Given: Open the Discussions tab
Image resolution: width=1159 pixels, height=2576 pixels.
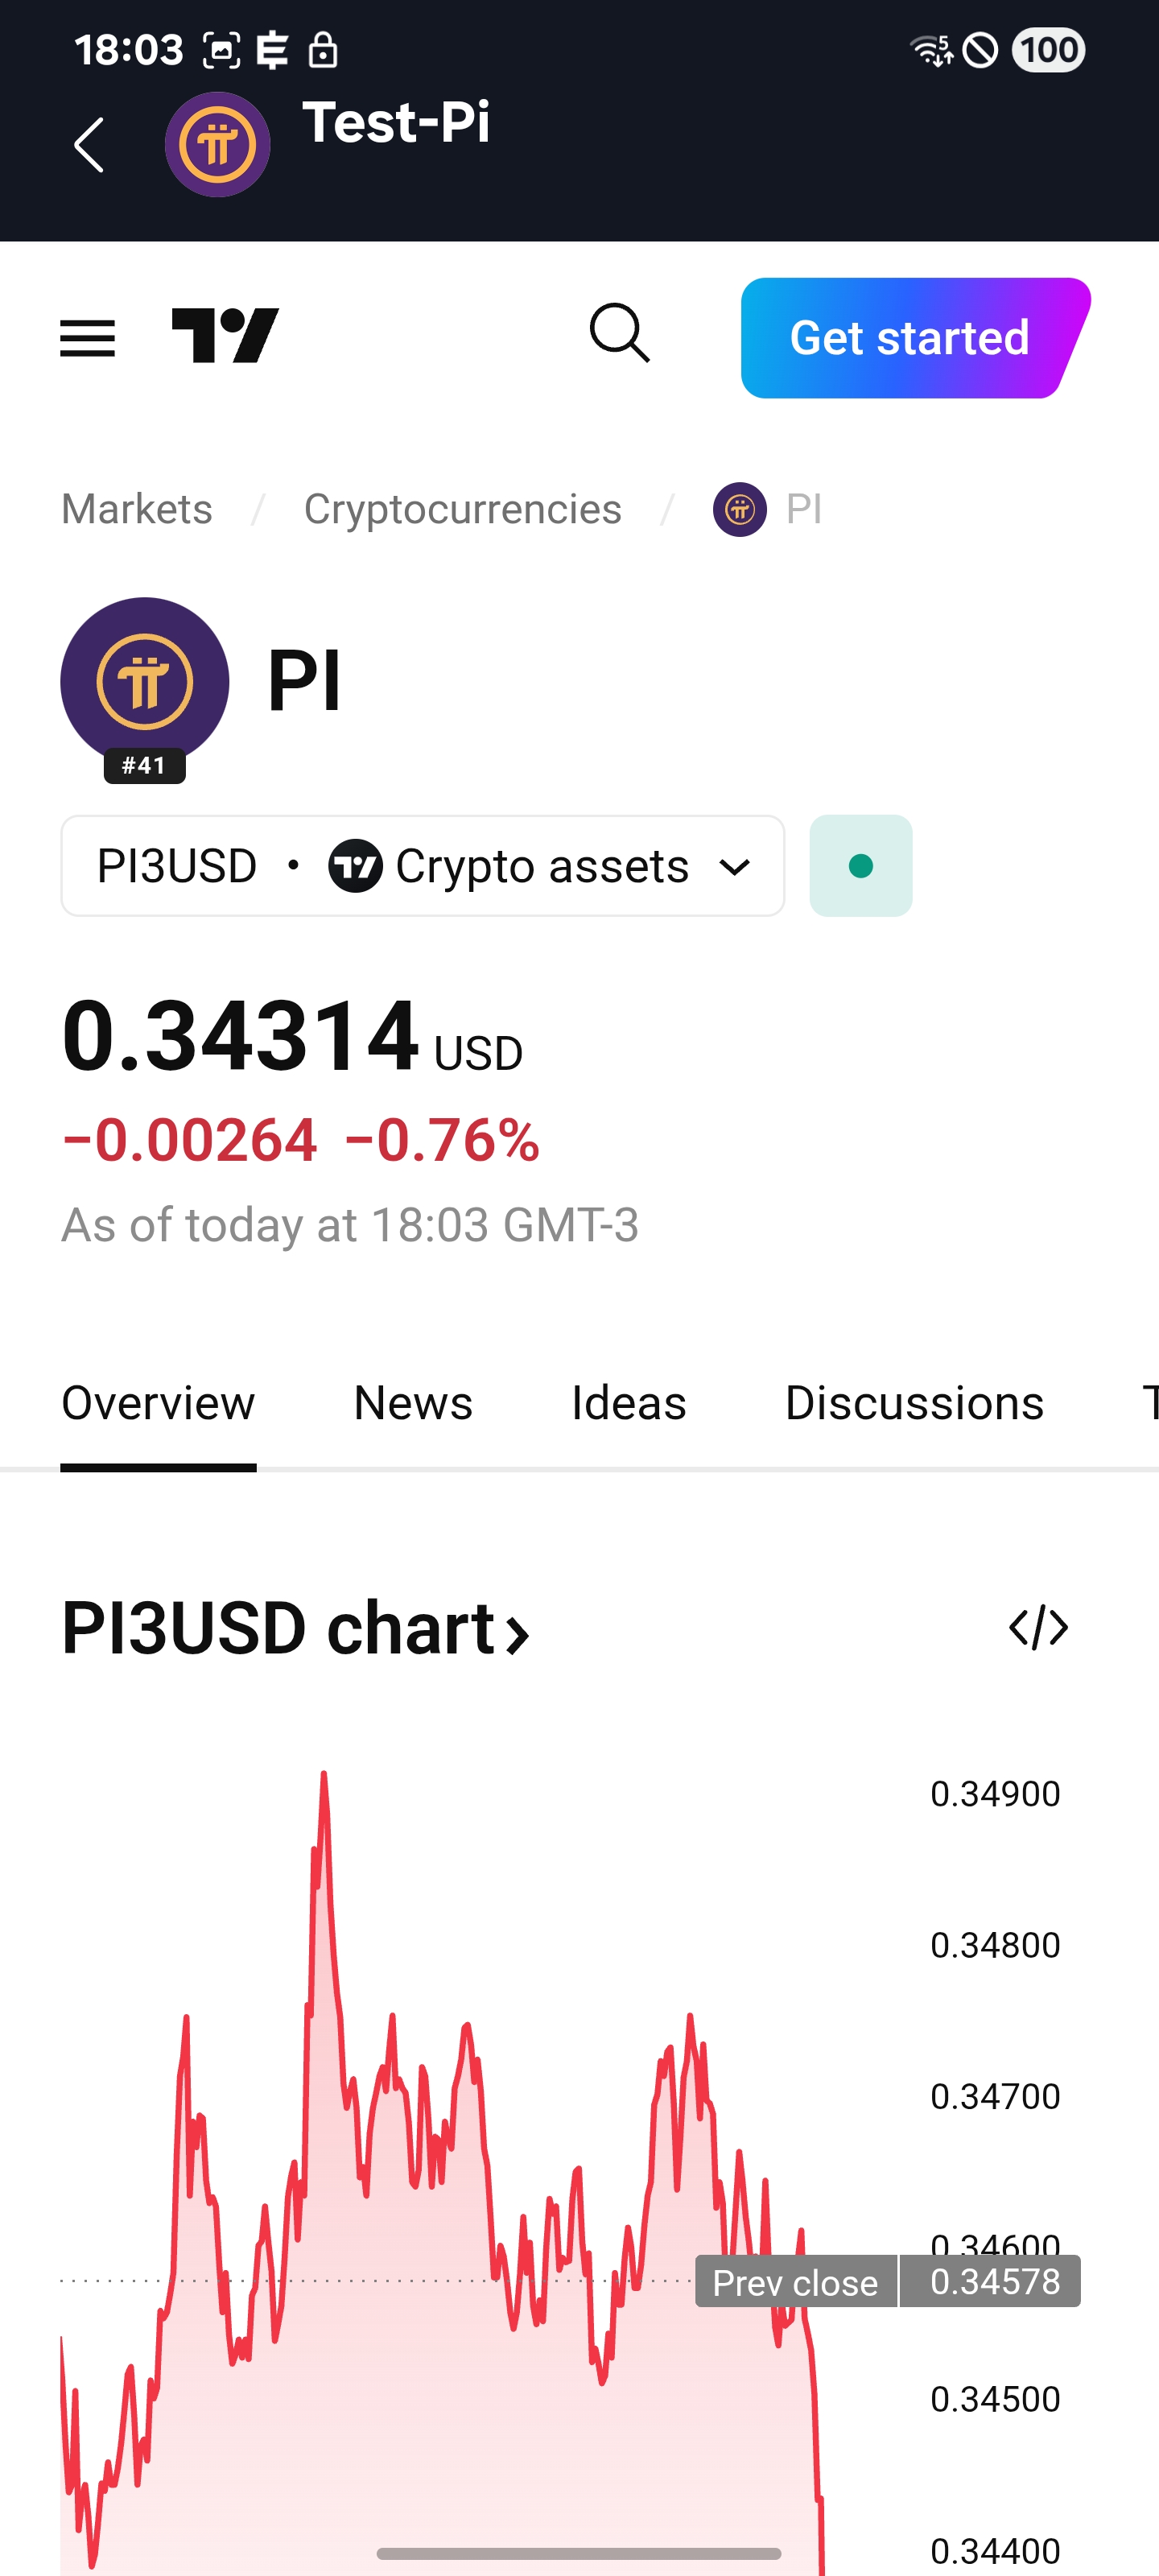Looking at the screenshot, I should coord(914,1403).
